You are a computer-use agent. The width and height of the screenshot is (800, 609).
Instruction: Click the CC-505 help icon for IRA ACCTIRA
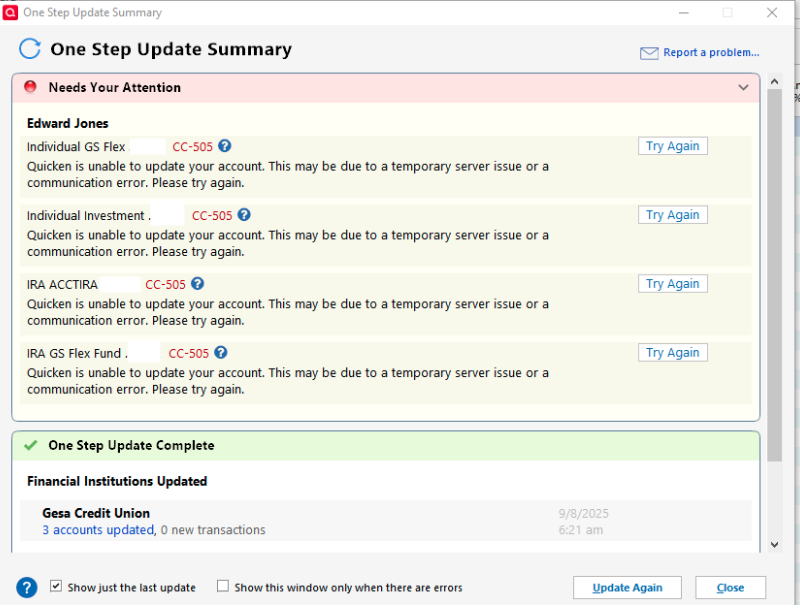197,284
